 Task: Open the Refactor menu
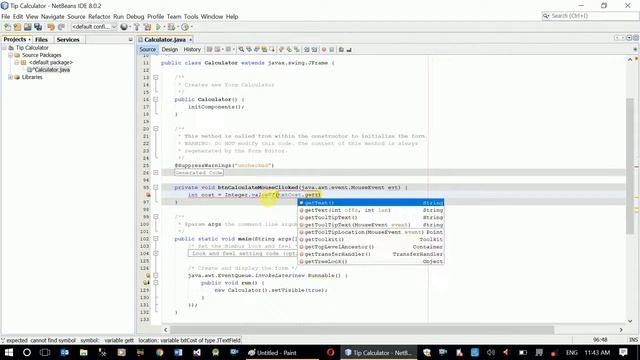click(99, 17)
